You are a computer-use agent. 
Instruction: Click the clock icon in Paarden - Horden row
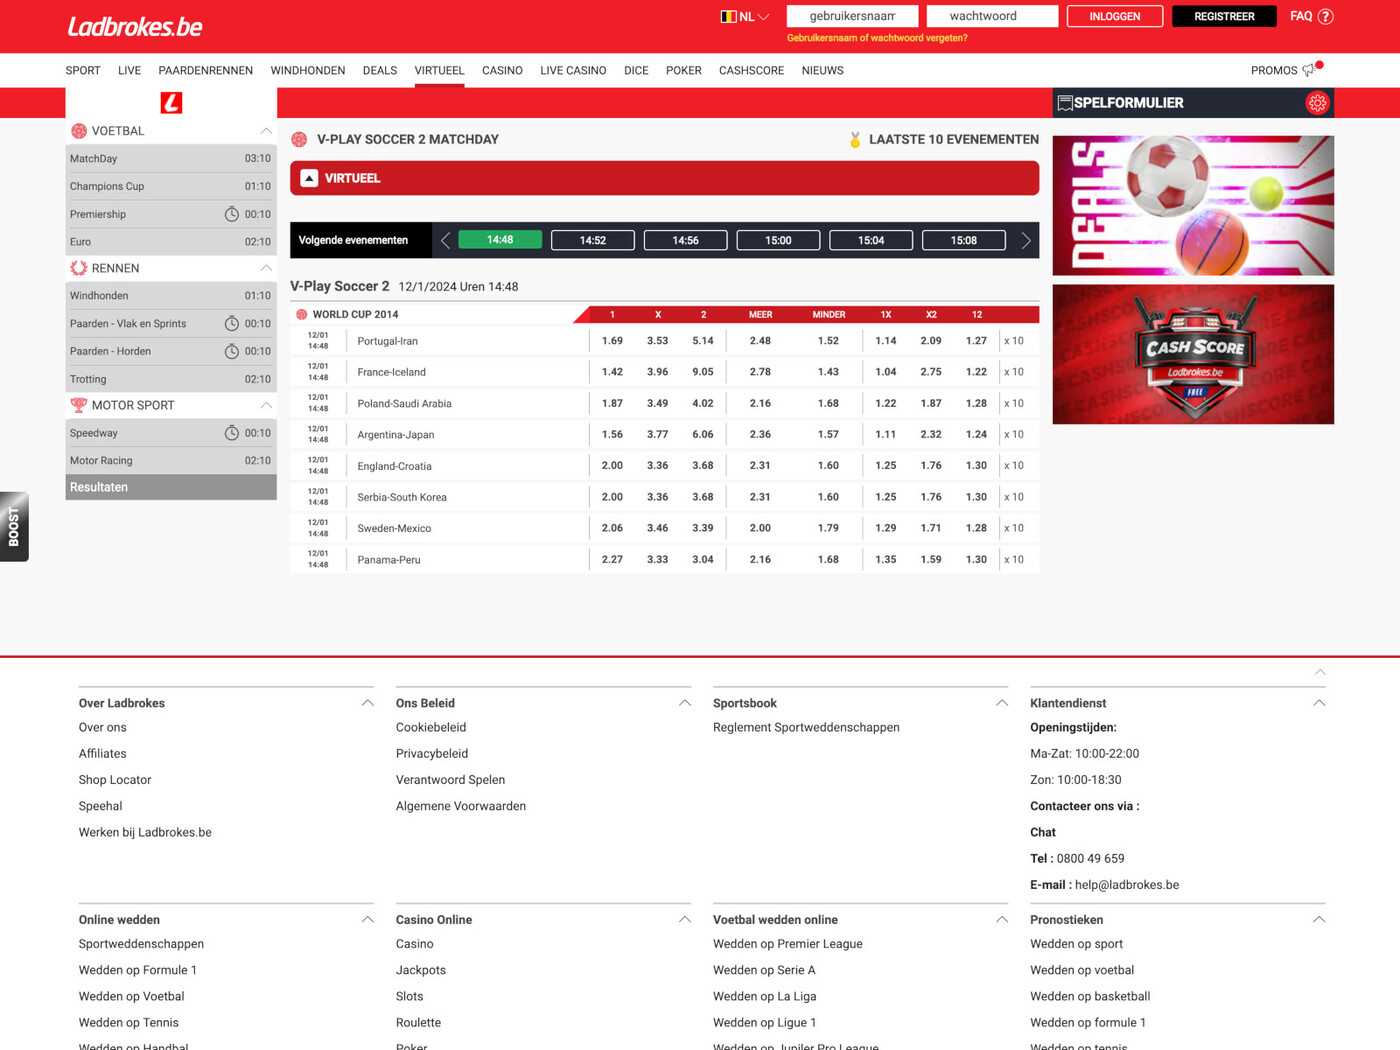(231, 351)
